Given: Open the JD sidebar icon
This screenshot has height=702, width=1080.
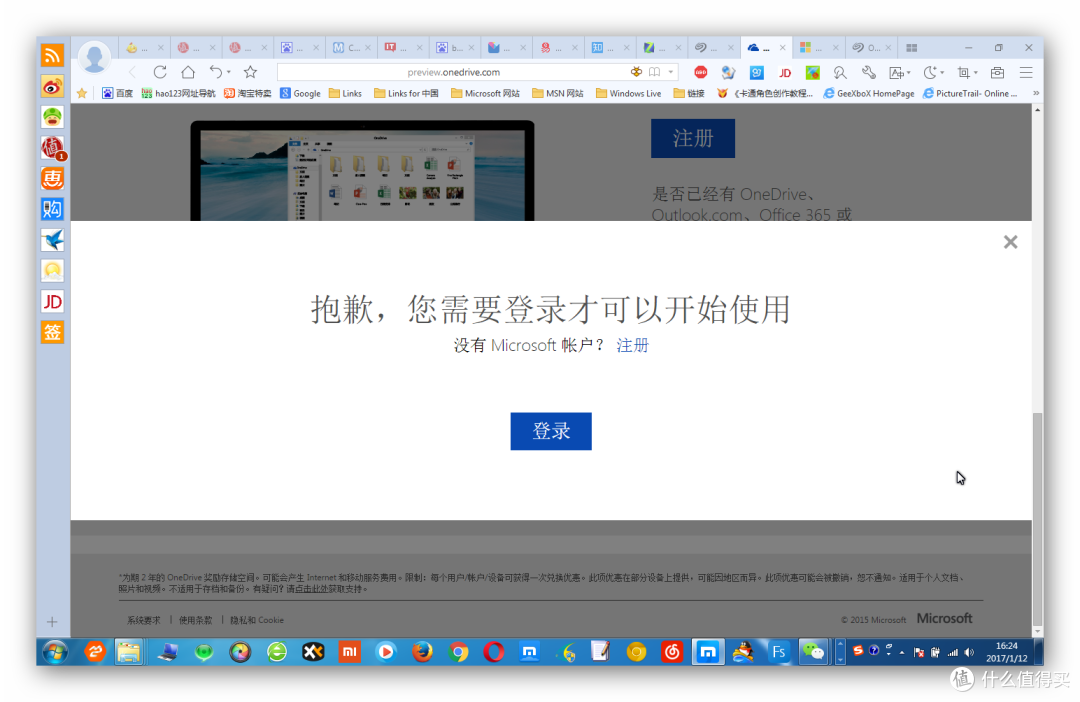Looking at the screenshot, I should pyautogui.click(x=52, y=302).
